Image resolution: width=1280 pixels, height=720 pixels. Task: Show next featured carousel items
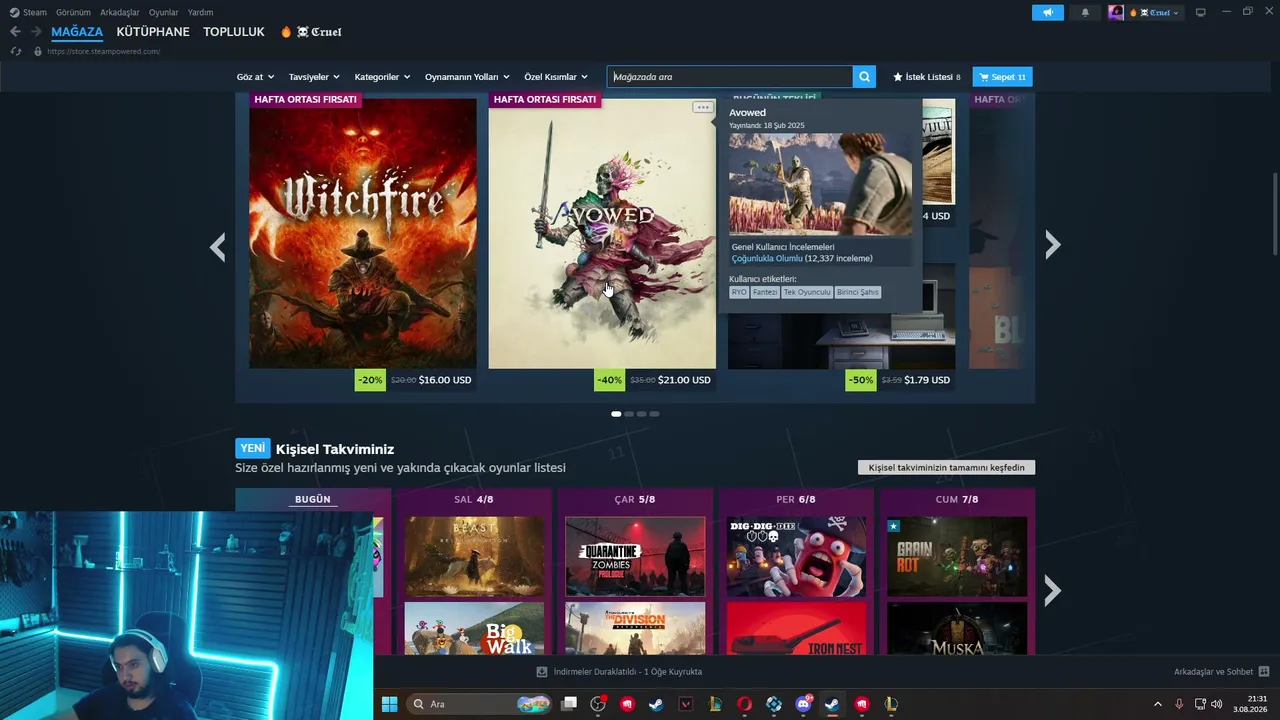coord(1052,245)
